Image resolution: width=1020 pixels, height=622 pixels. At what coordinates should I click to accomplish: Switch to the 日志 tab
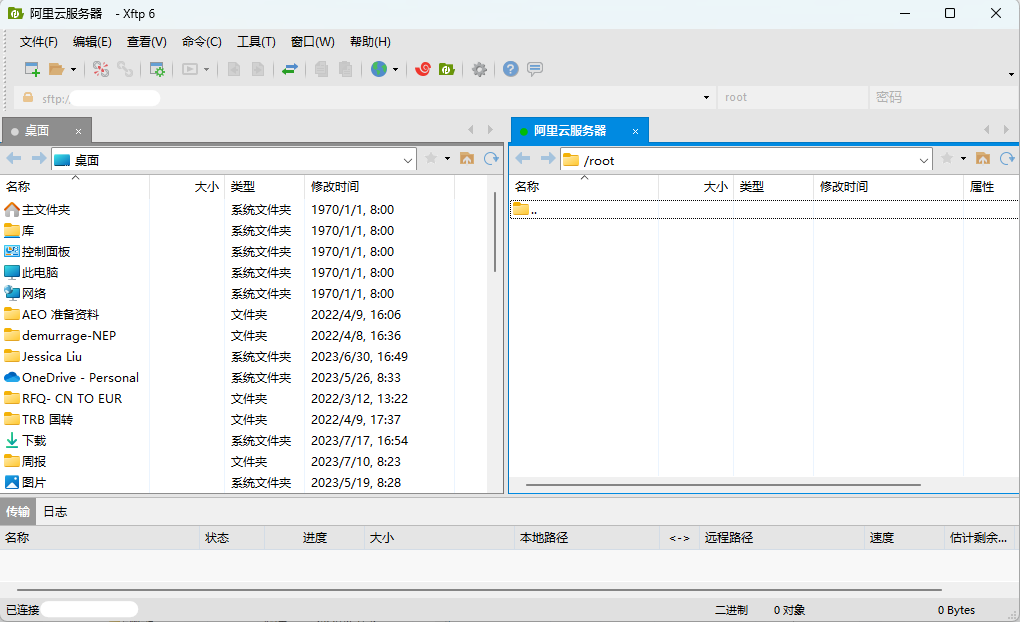pyautogui.click(x=55, y=512)
